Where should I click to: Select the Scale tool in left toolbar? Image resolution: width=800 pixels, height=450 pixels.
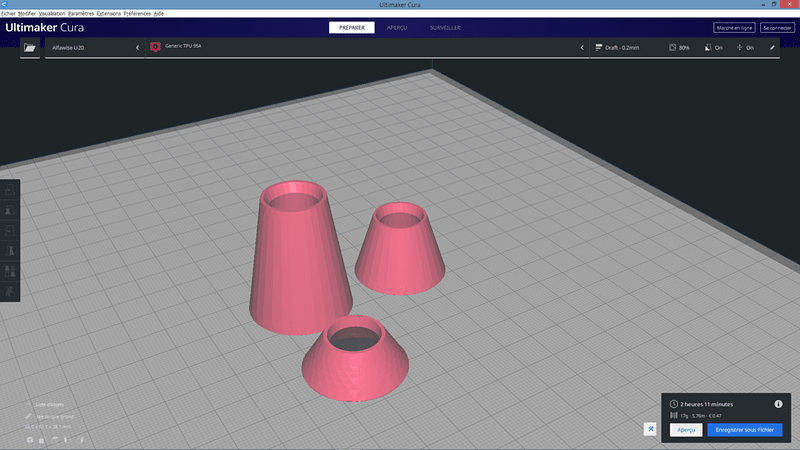[10, 210]
